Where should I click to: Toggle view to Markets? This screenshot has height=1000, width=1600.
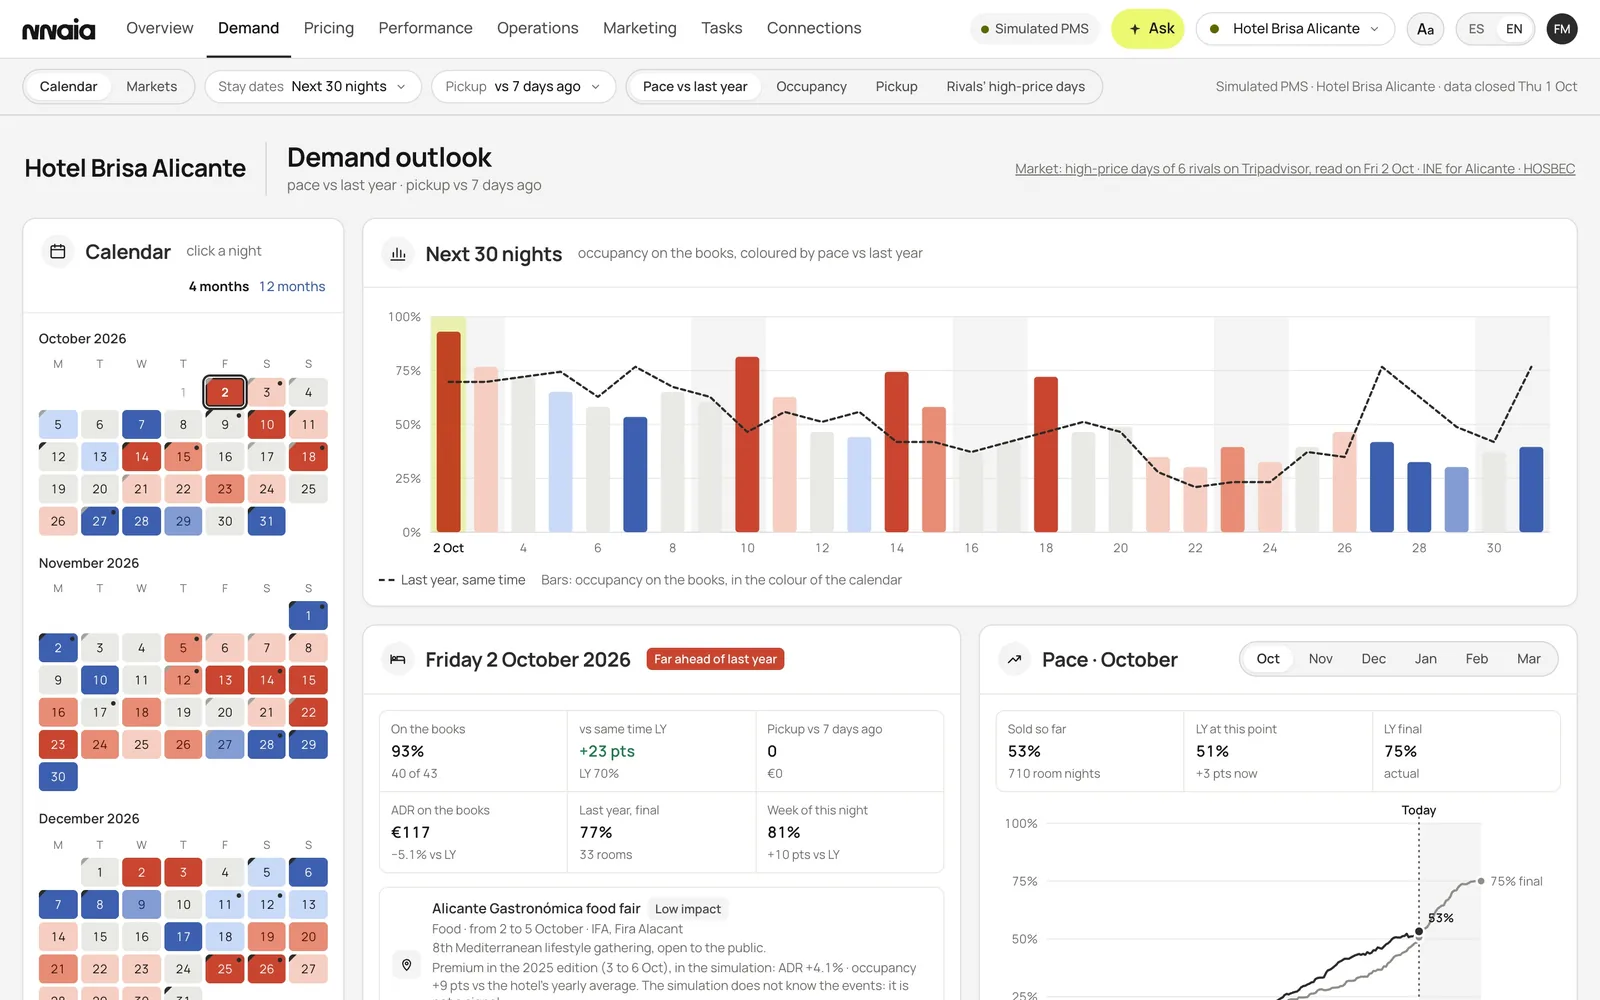point(151,87)
